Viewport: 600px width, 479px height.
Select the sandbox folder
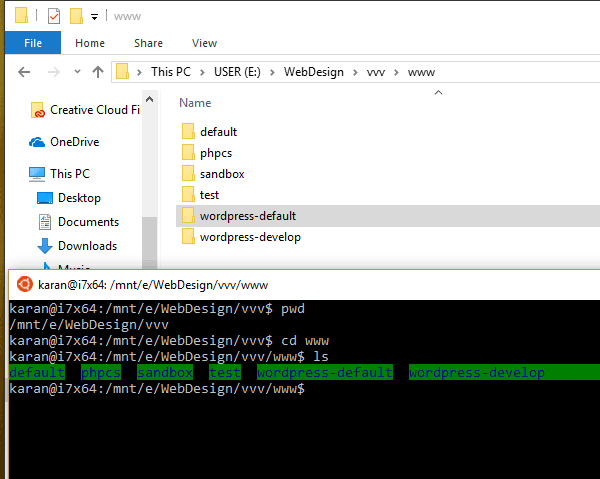(x=222, y=174)
